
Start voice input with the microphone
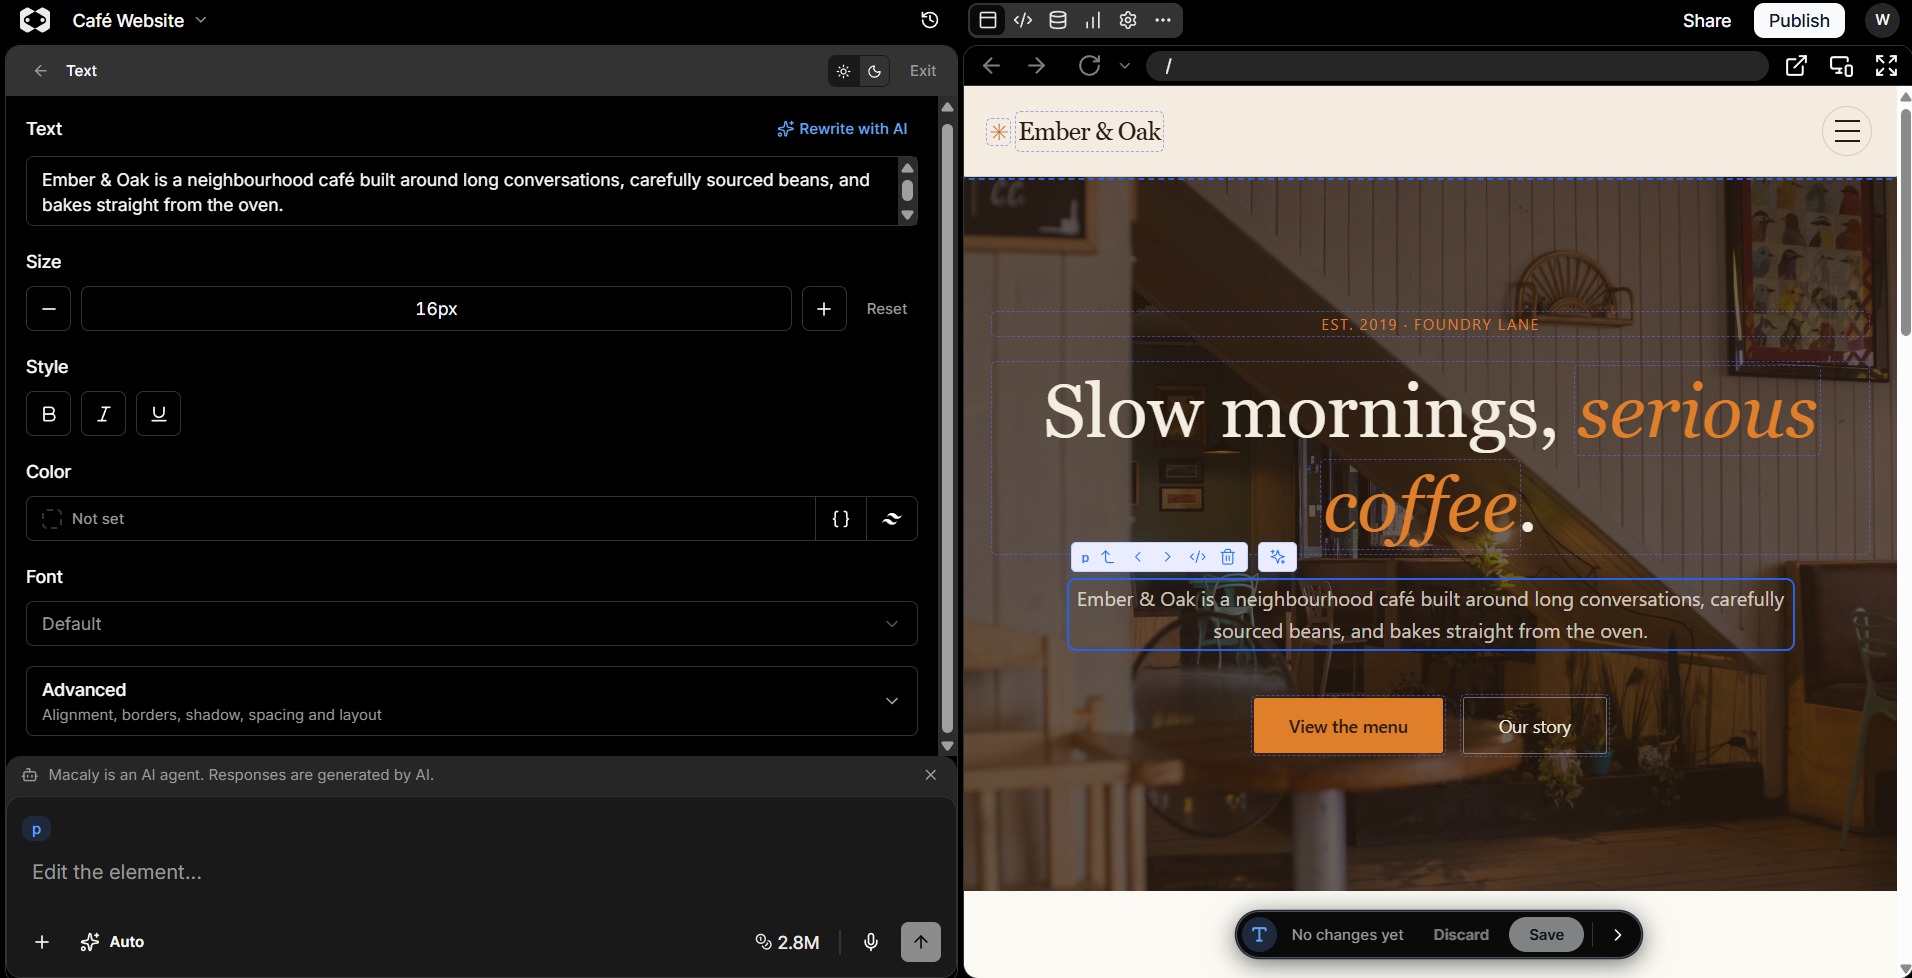(871, 942)
